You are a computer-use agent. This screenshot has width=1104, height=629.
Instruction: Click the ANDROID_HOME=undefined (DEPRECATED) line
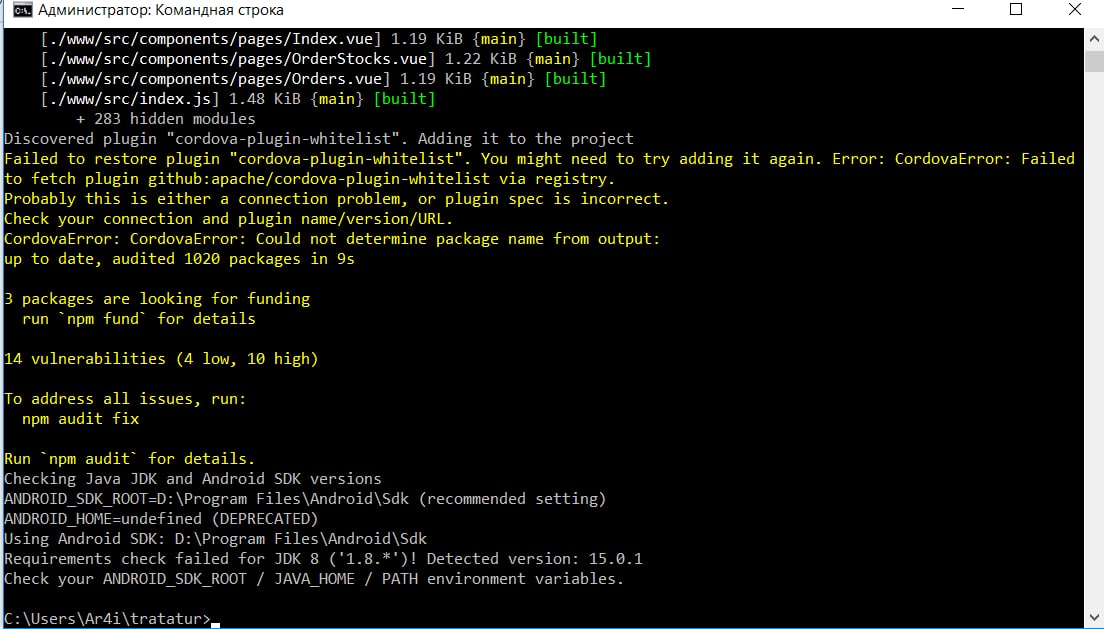click(161, 519)
